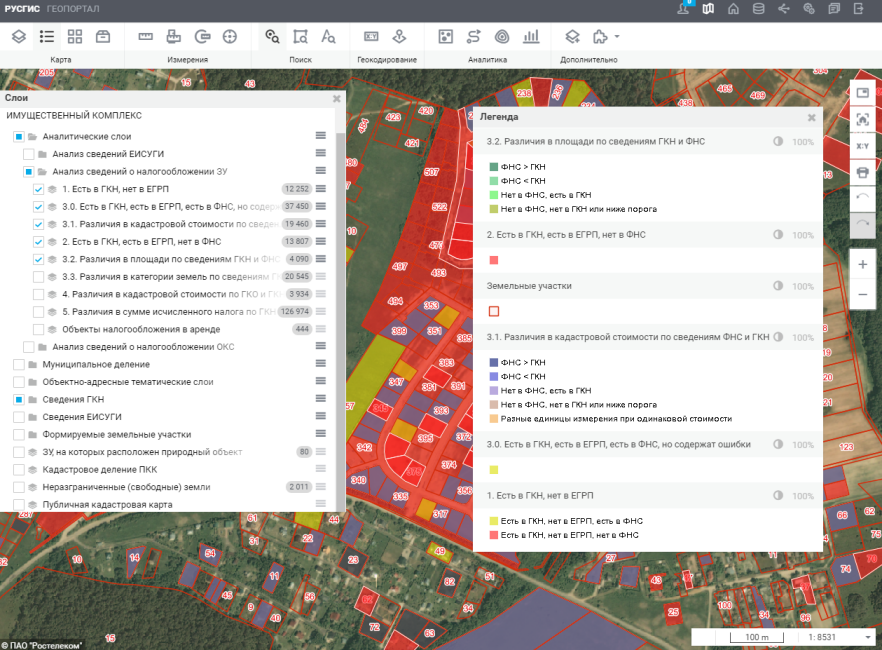
Task: Uncheck layer '1. Есть в ГКН, нет в ЕГРП'
Action: pos(38,189)
